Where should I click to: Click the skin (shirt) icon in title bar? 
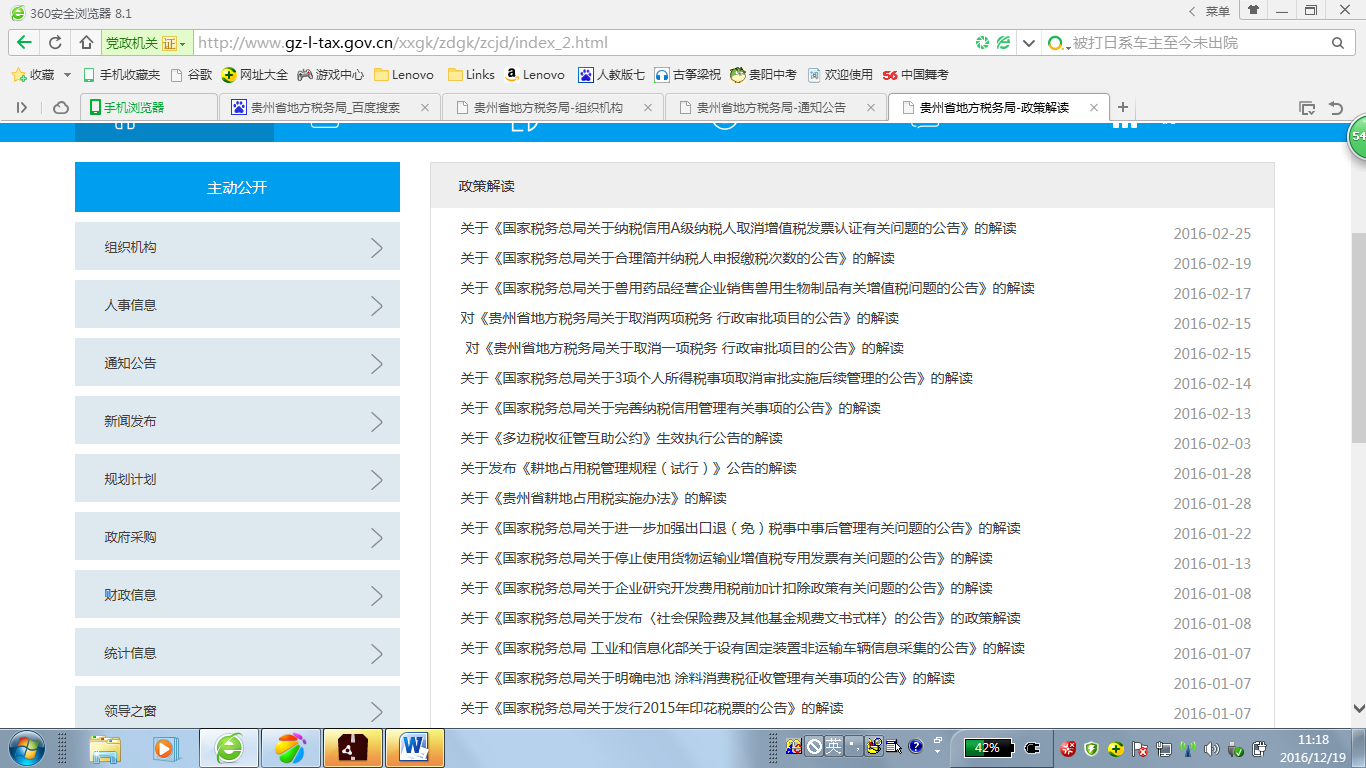(1253, 10)
